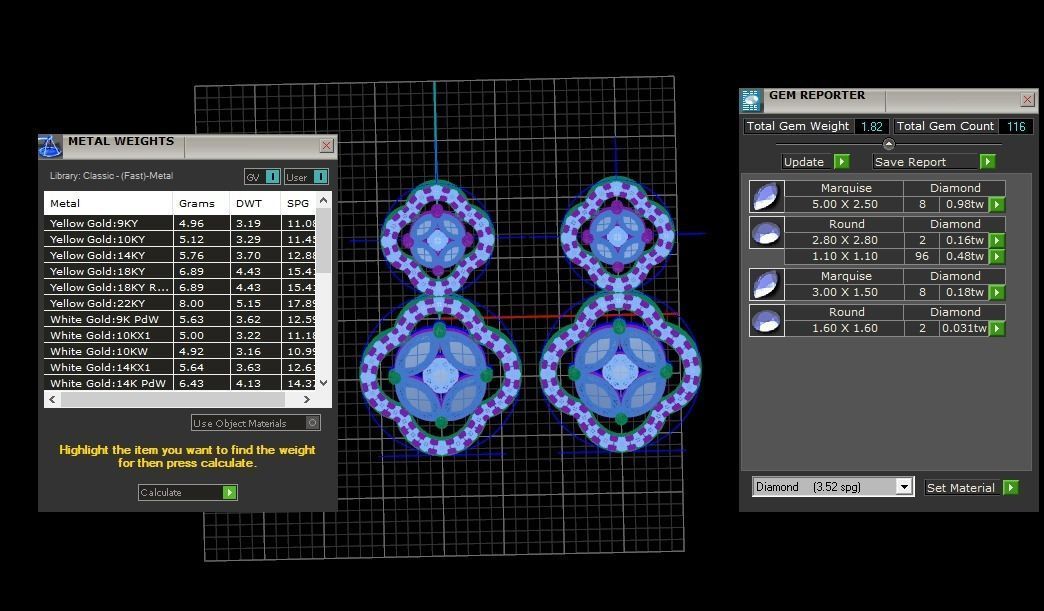Screen dimensions: 1044x611
Task: Click green arrow next to 0.48tw
Action: [x=997, y=256]
